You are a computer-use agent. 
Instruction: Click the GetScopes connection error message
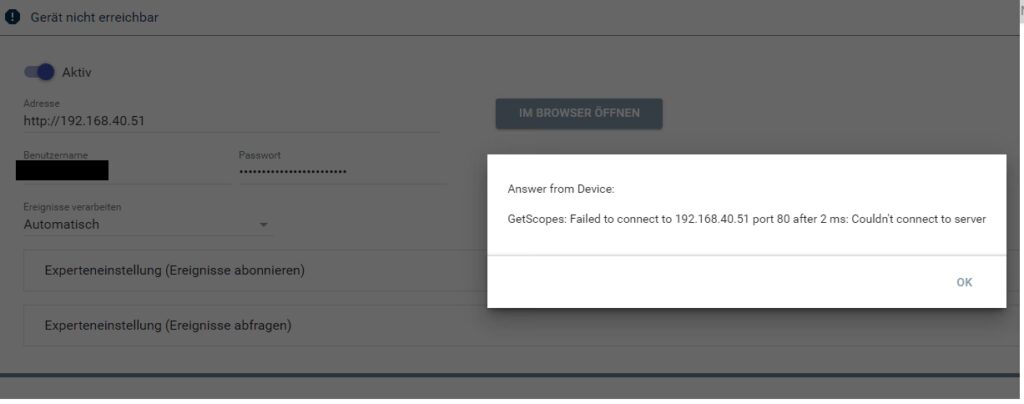[746, 219]
